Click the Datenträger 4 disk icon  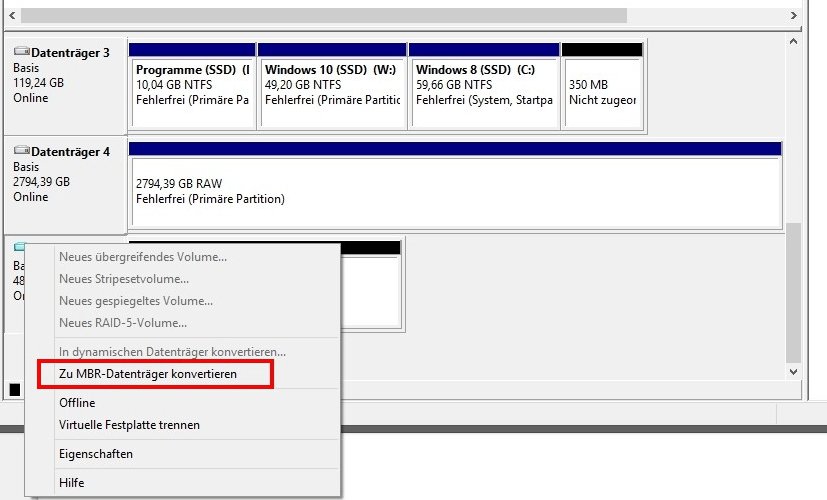[x=22, y=151]
